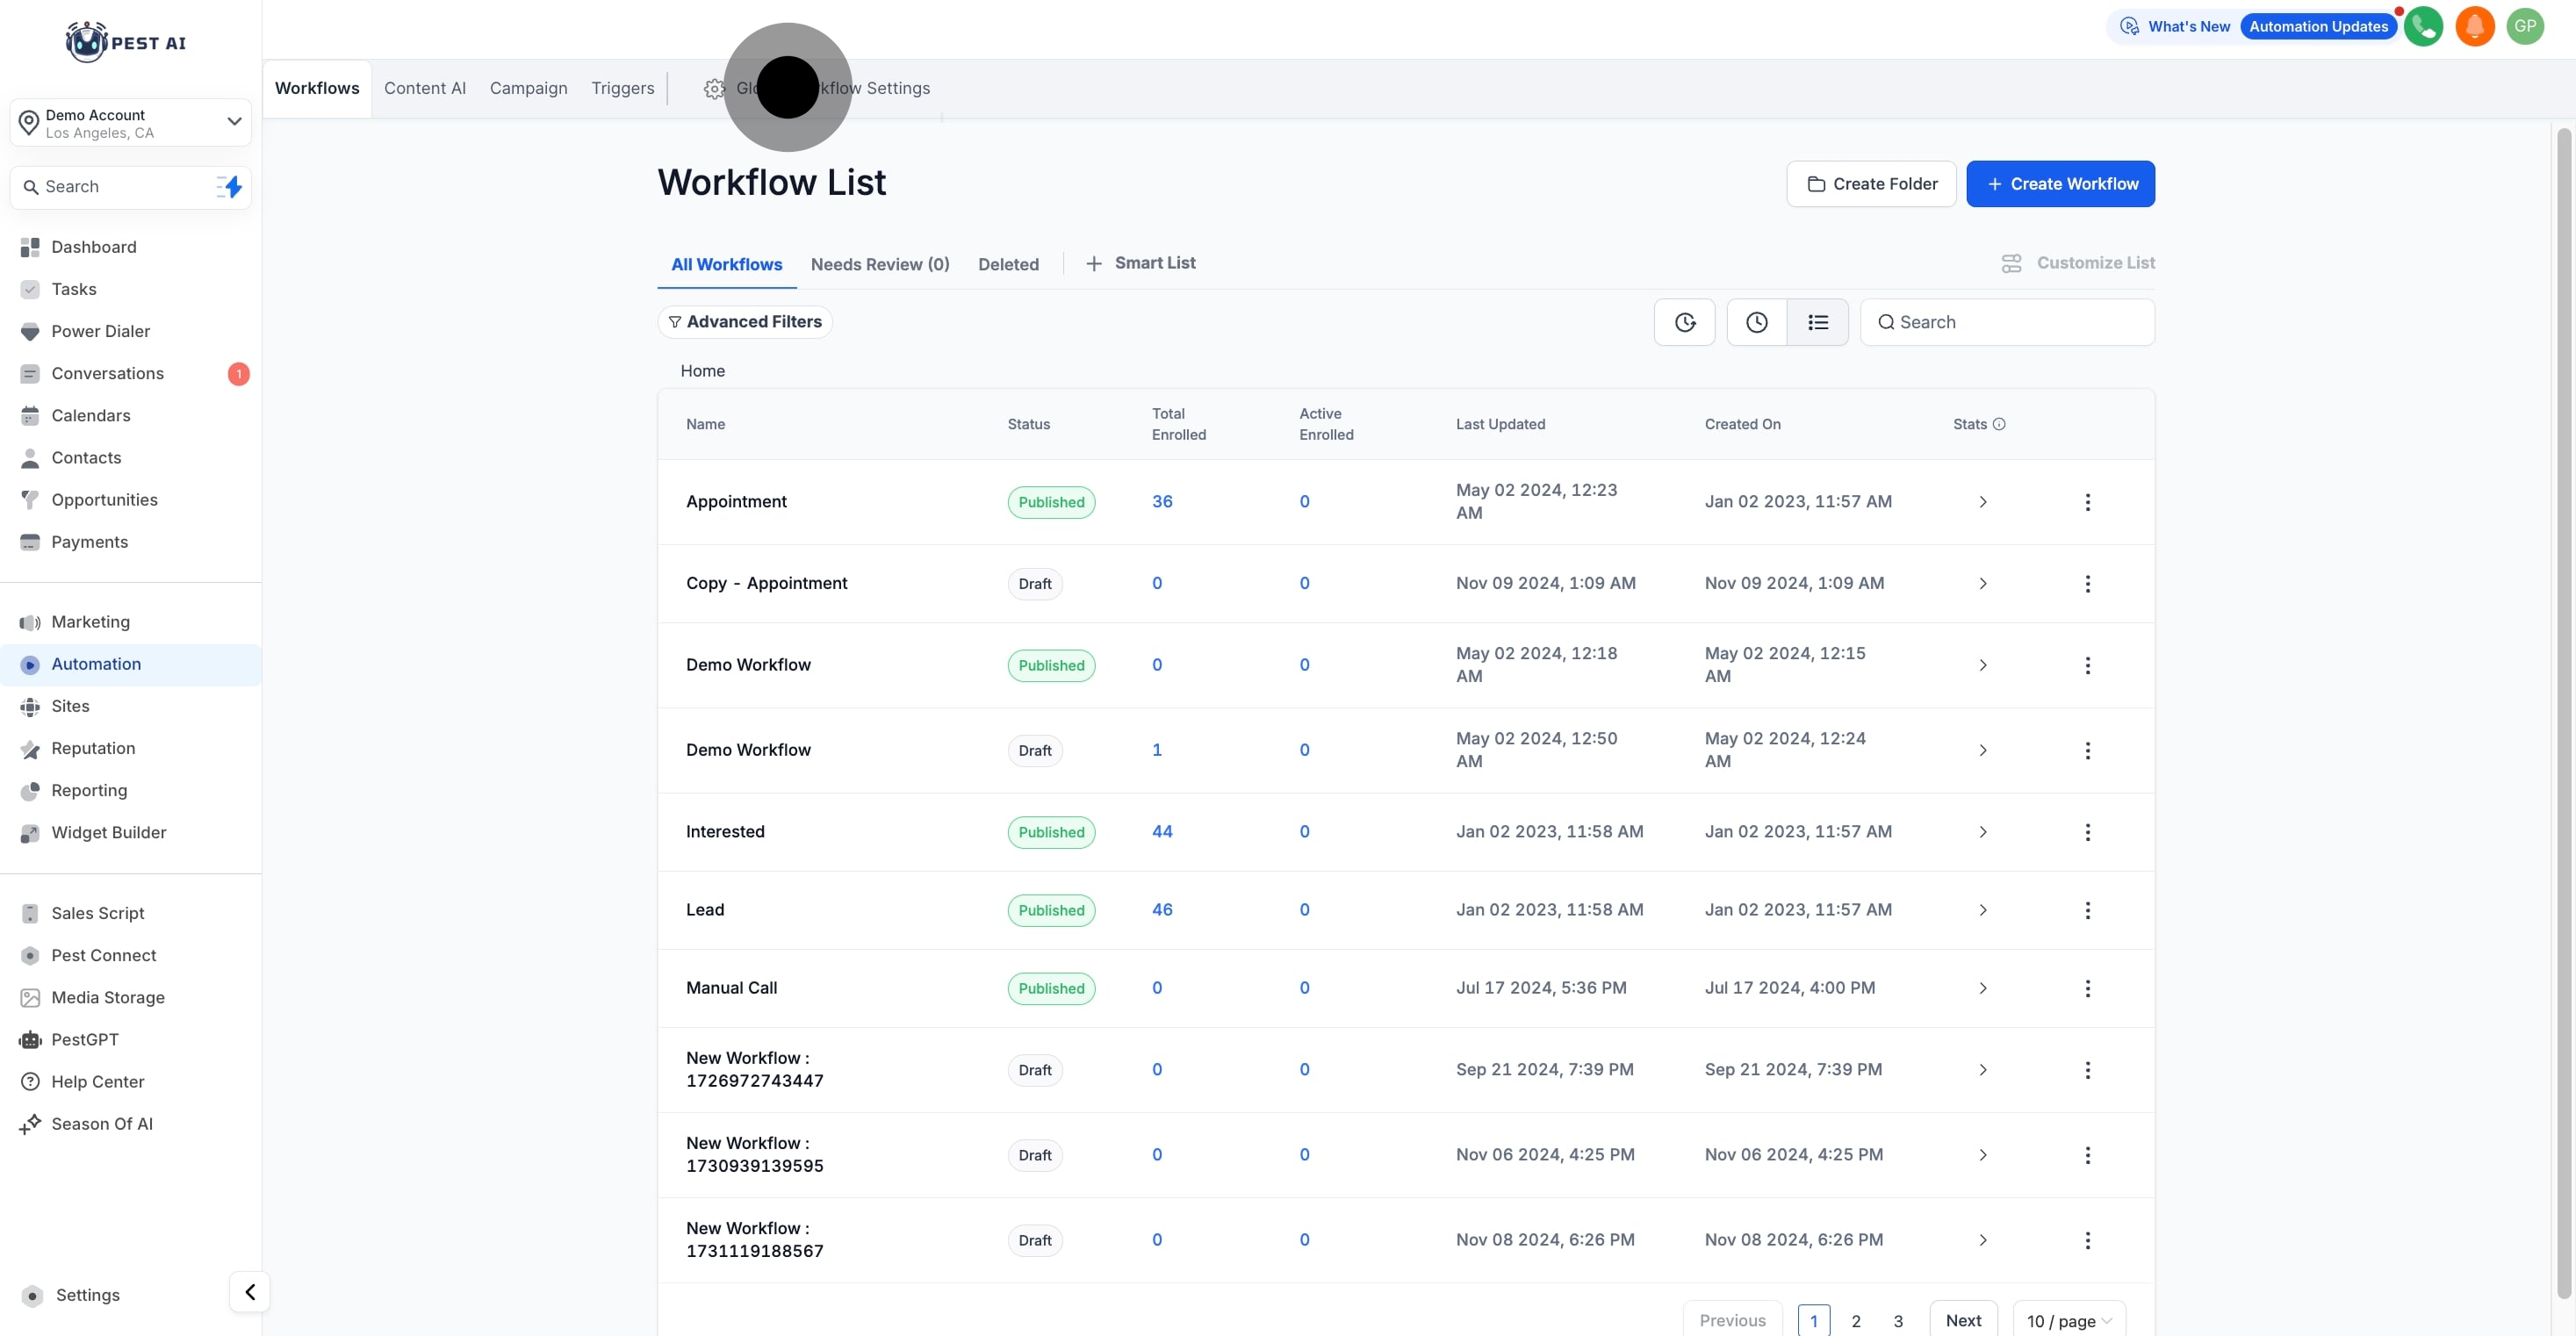Open the Content AI tab

tap(424, 88)
